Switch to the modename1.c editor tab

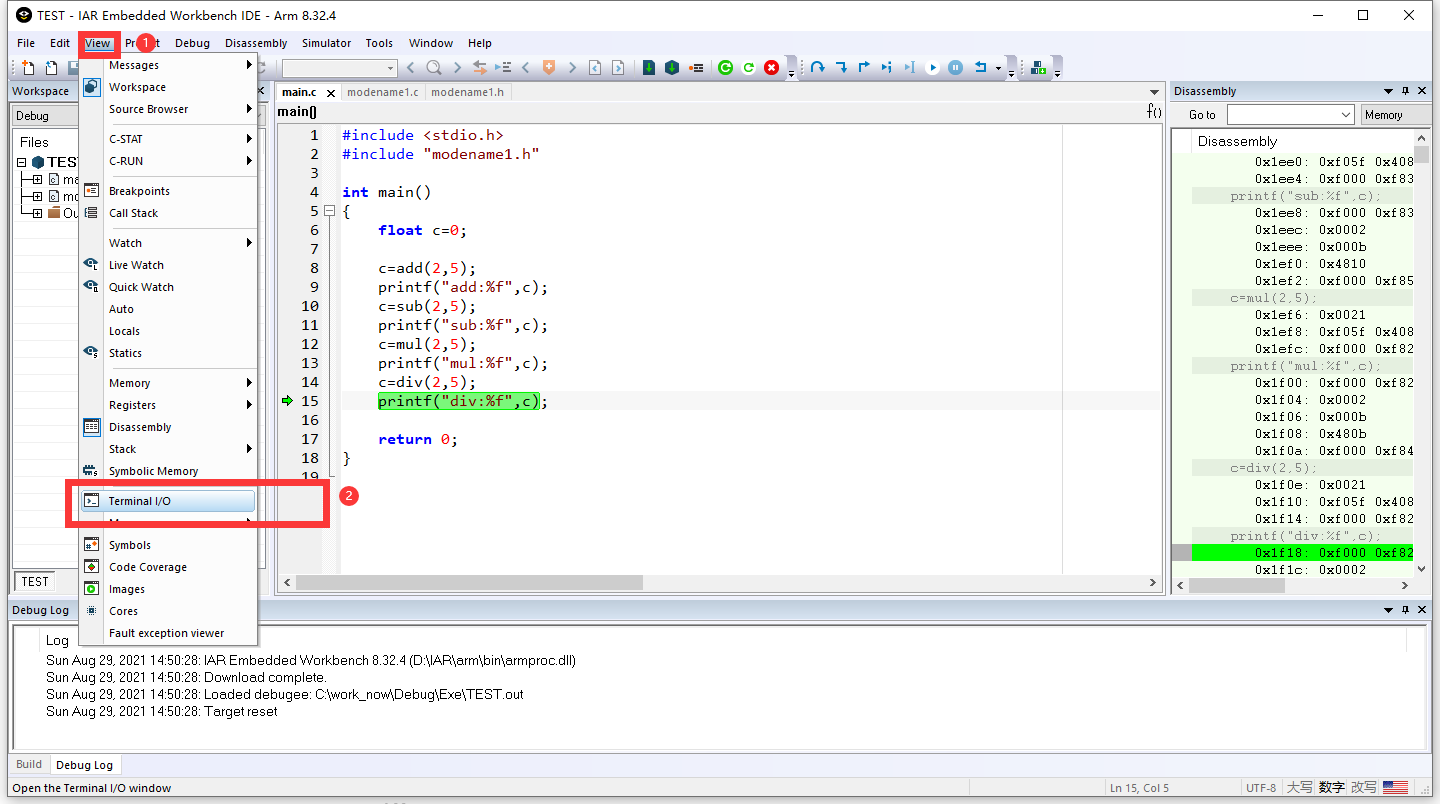pyautogui.click(x=383, y=92)
